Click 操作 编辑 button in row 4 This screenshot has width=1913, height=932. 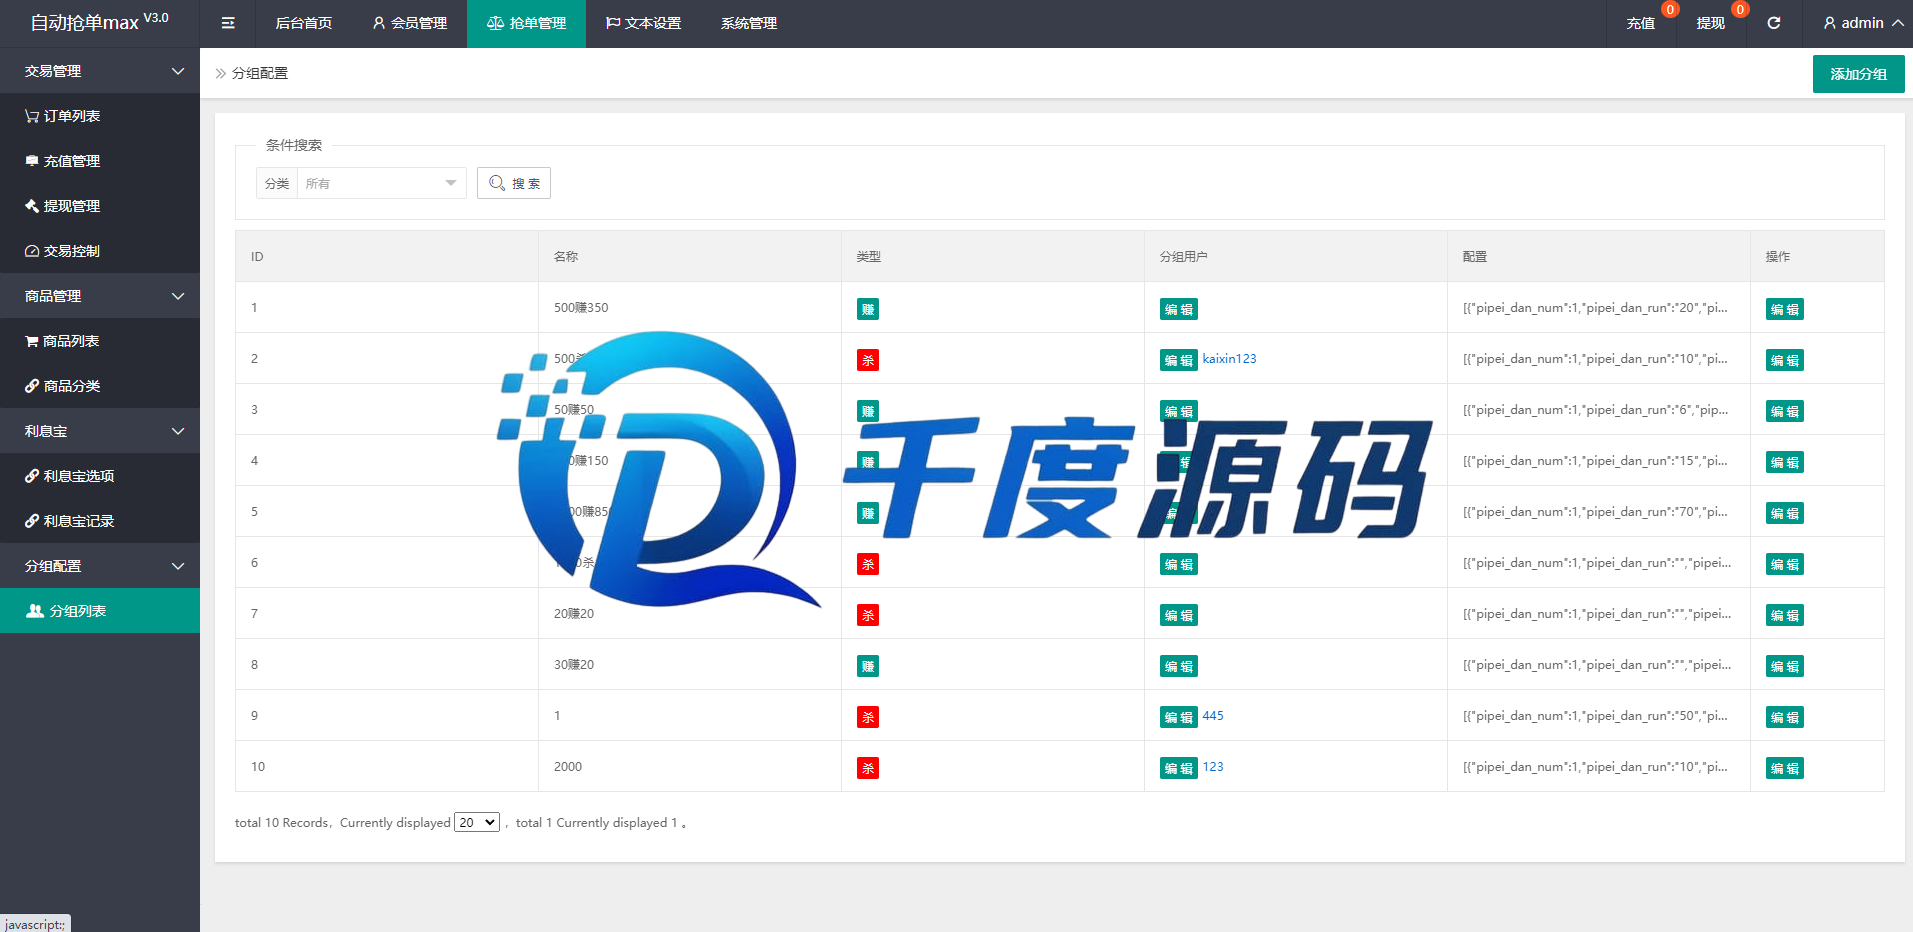(x=1785, y=462)
